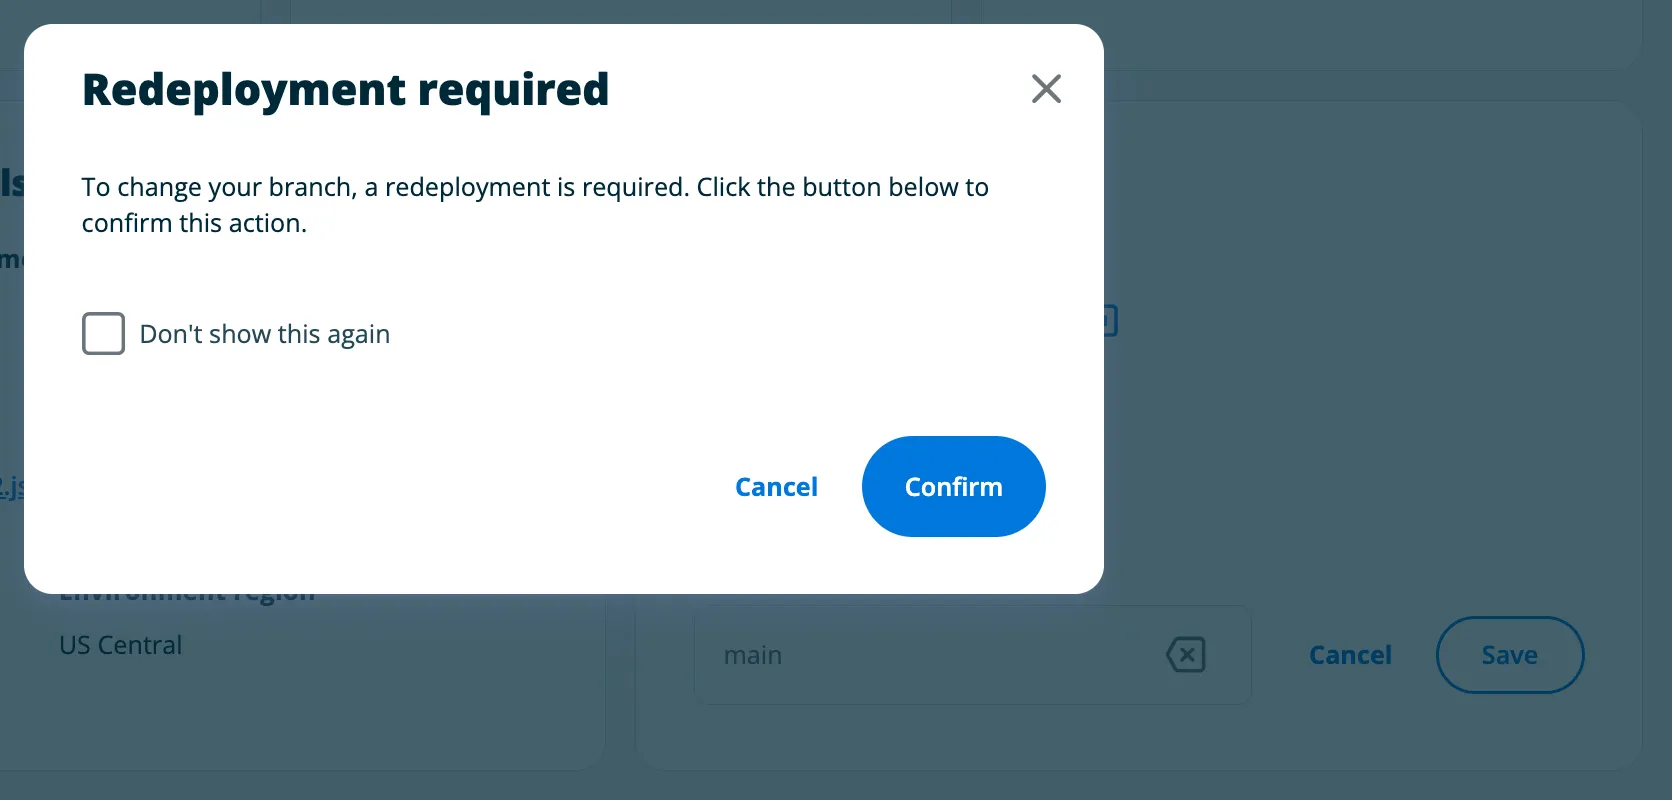Image resolution: width=1672 pixels, height=800 pixels.
Task: Confirm the branch redeployment
Action: point(953,486)
